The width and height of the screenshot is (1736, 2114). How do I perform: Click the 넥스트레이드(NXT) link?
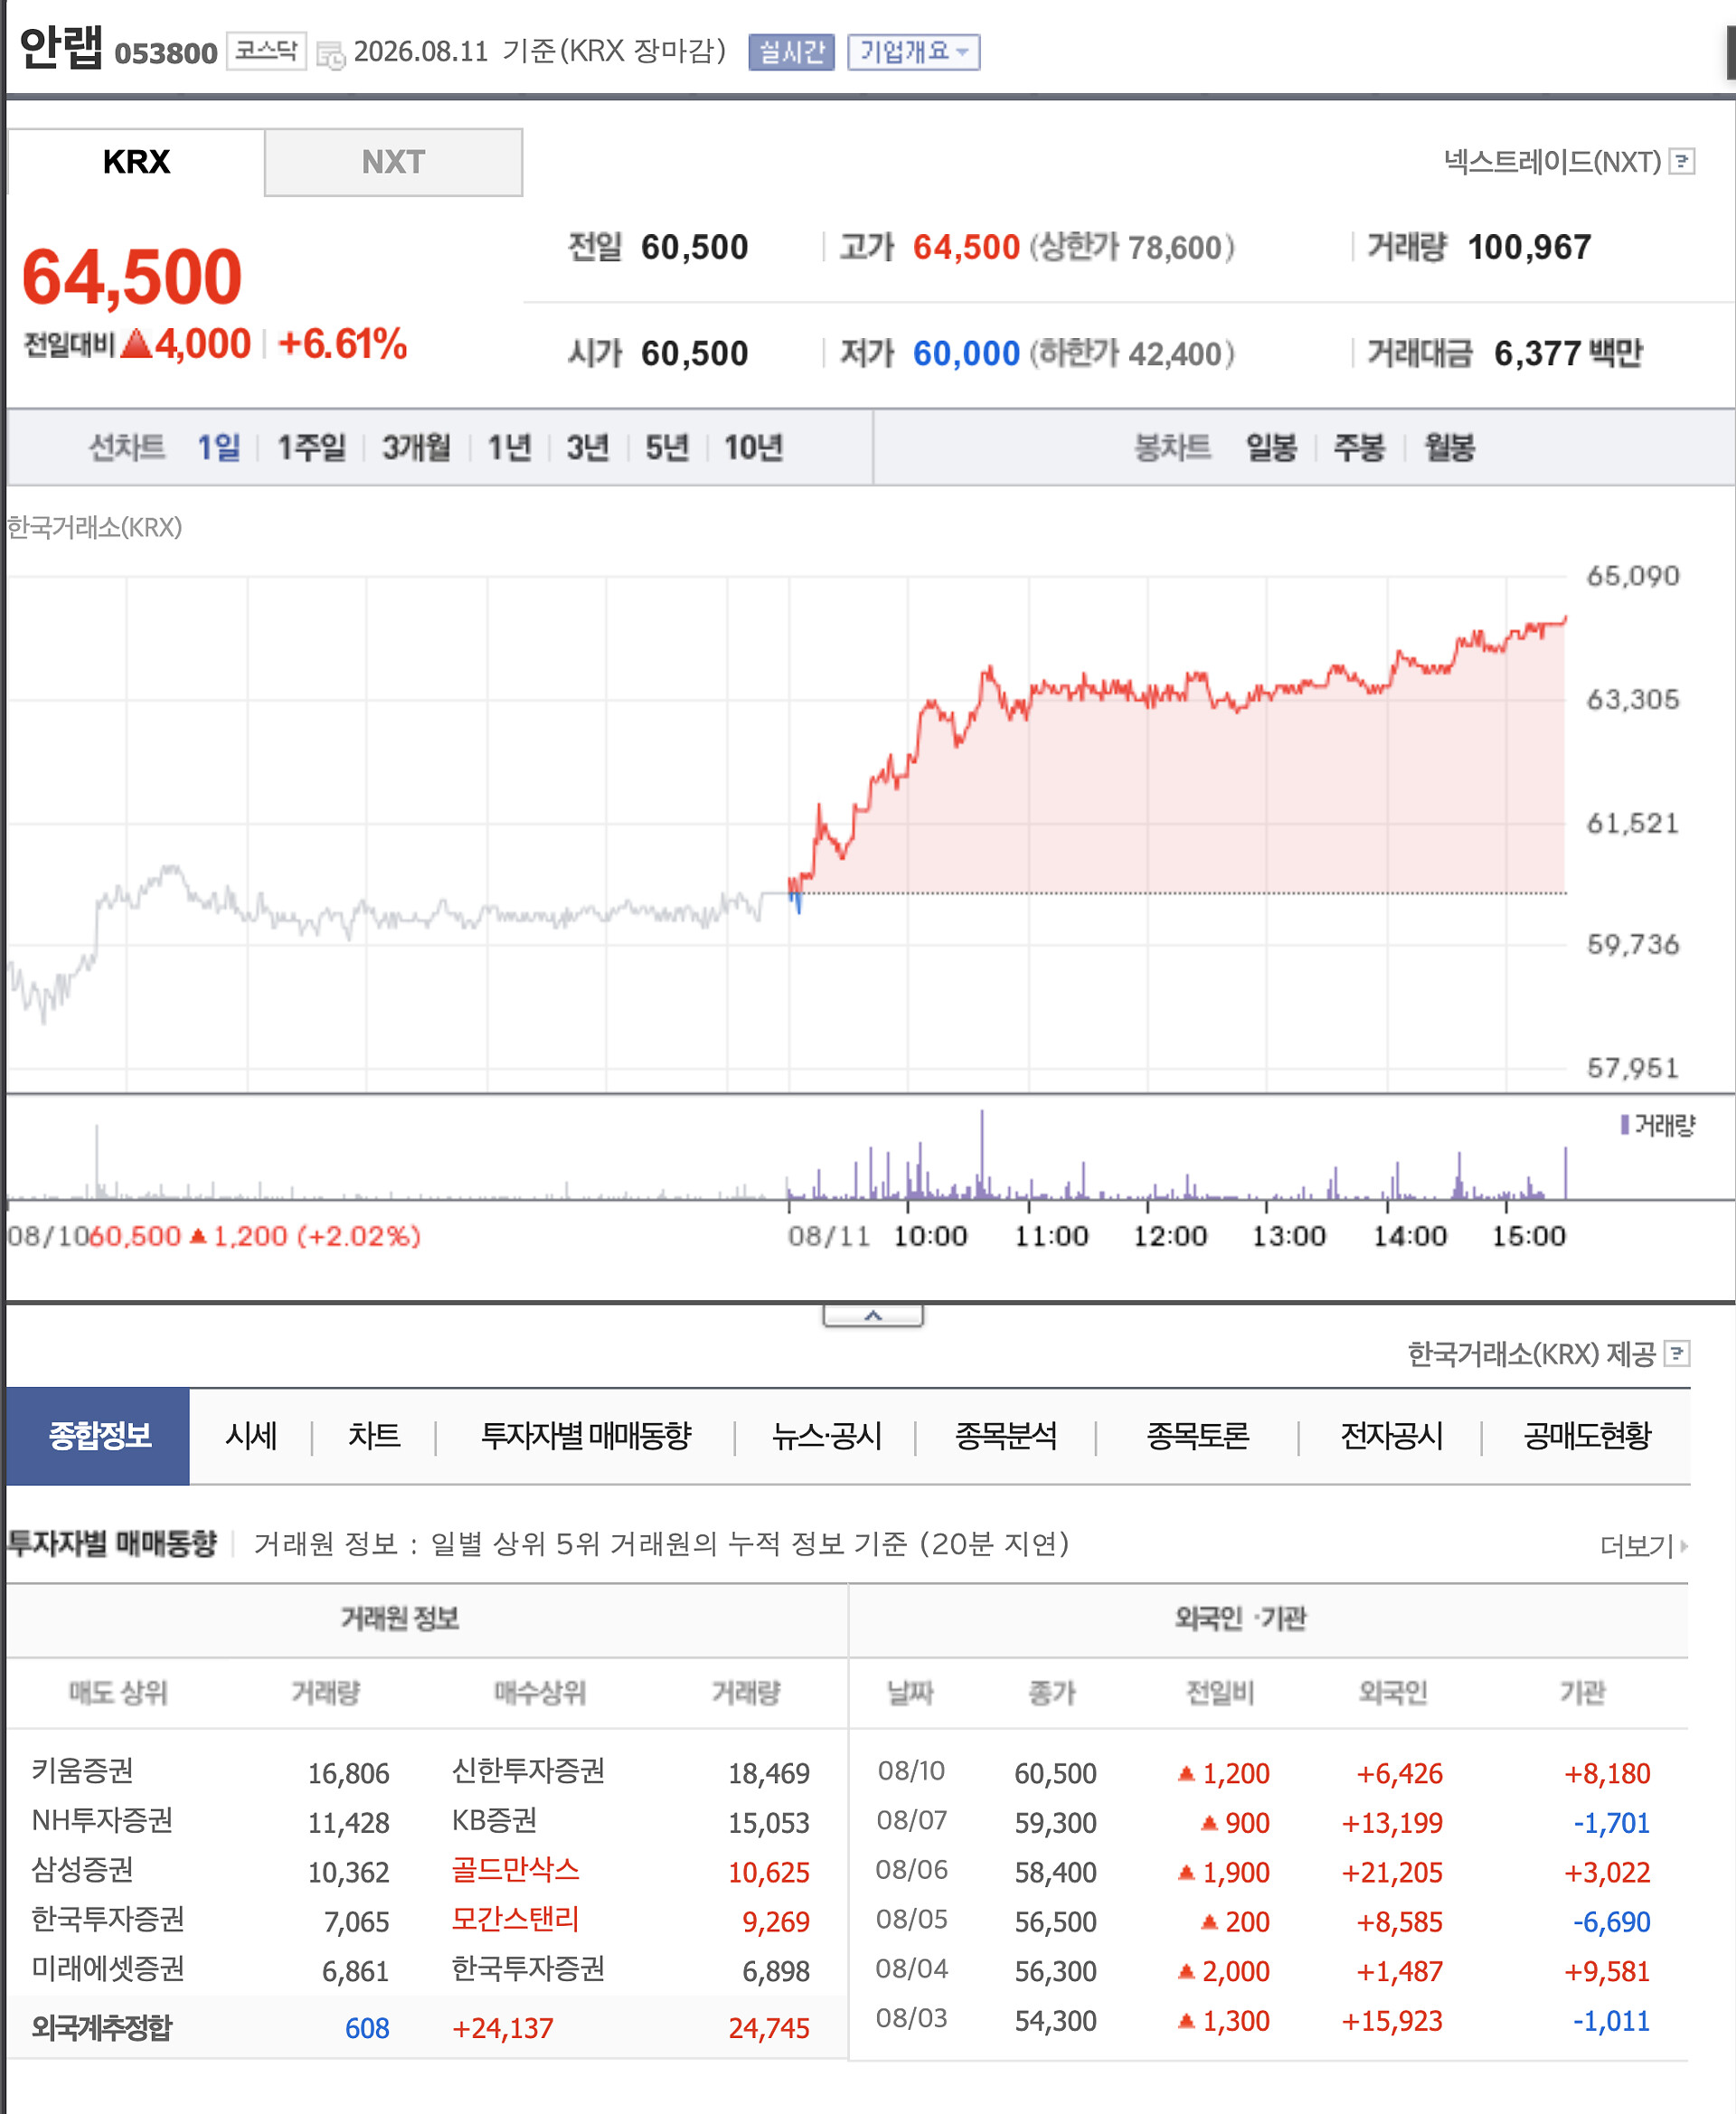click(1552, 161)
